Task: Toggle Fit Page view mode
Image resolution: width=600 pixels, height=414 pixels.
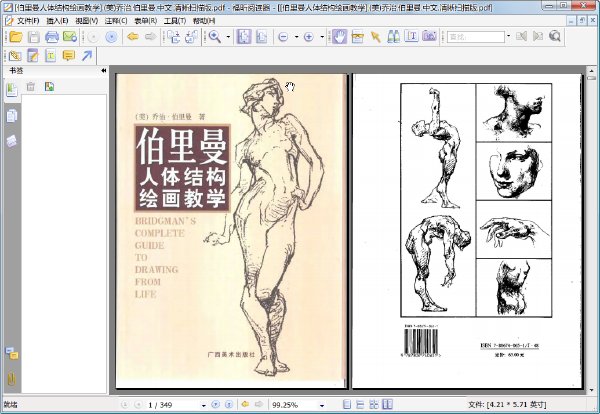Action: click(244, 37)
